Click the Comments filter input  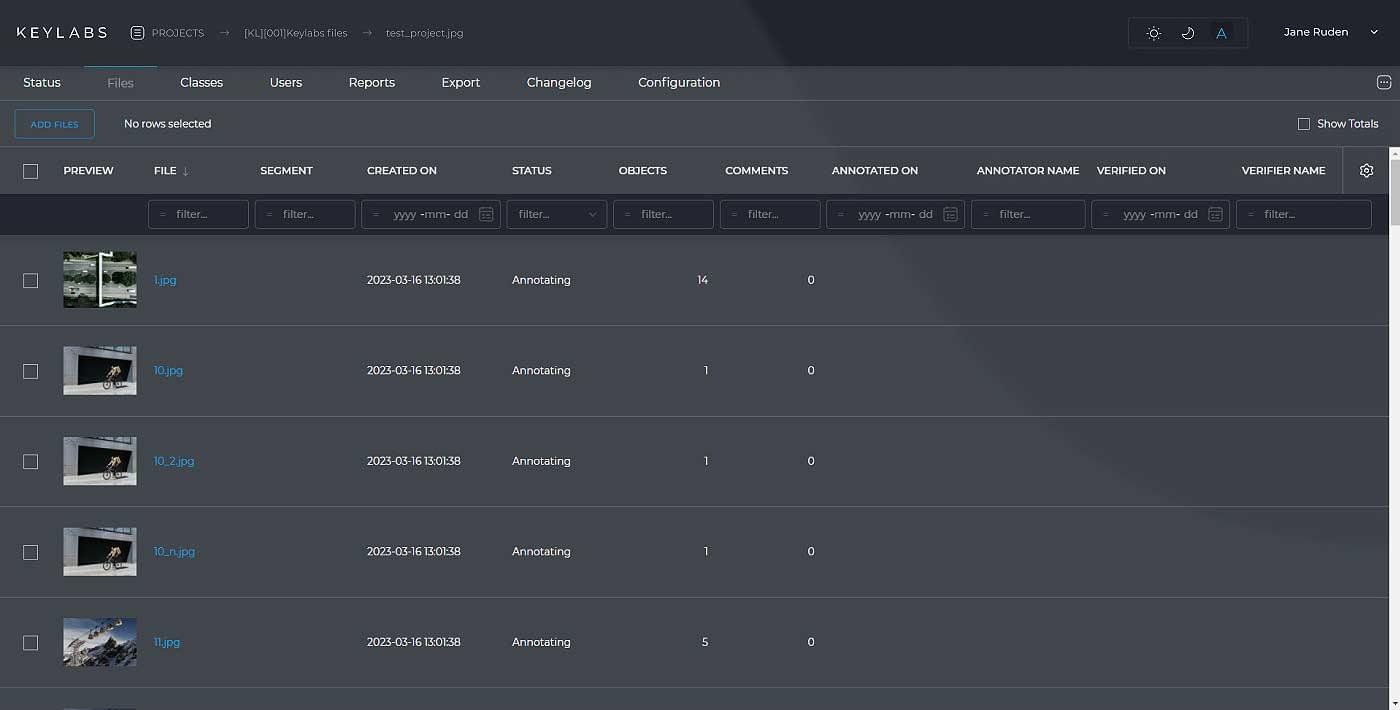(x=770, y=214)
